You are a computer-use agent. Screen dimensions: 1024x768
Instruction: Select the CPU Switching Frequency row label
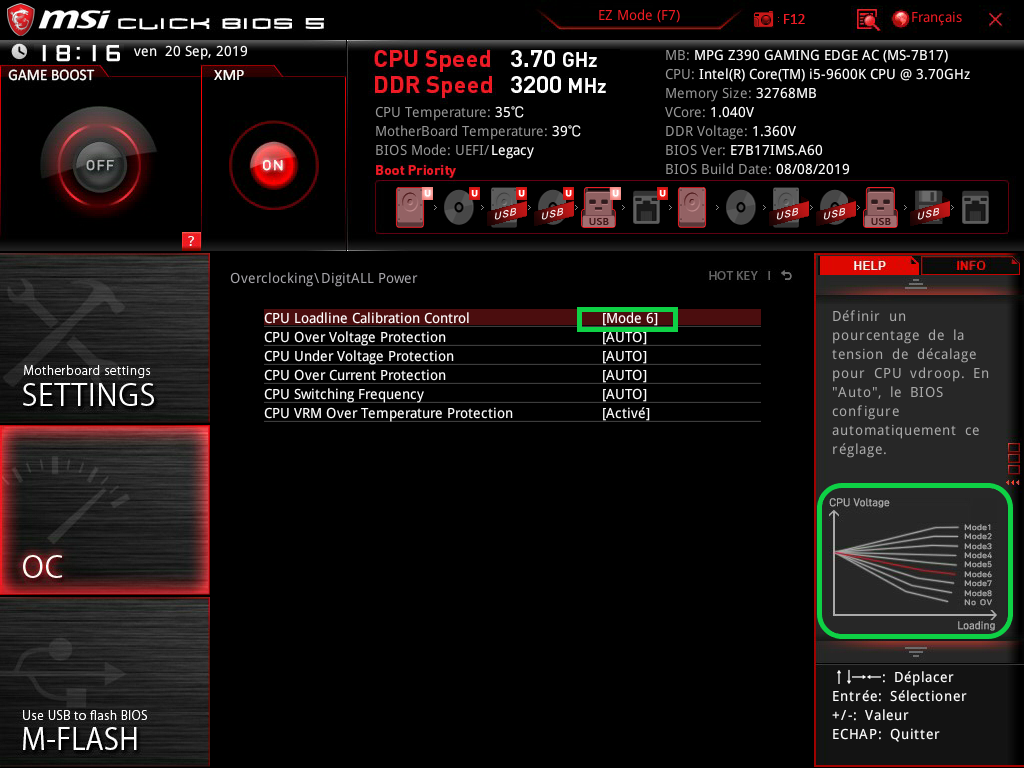[344, 394]
